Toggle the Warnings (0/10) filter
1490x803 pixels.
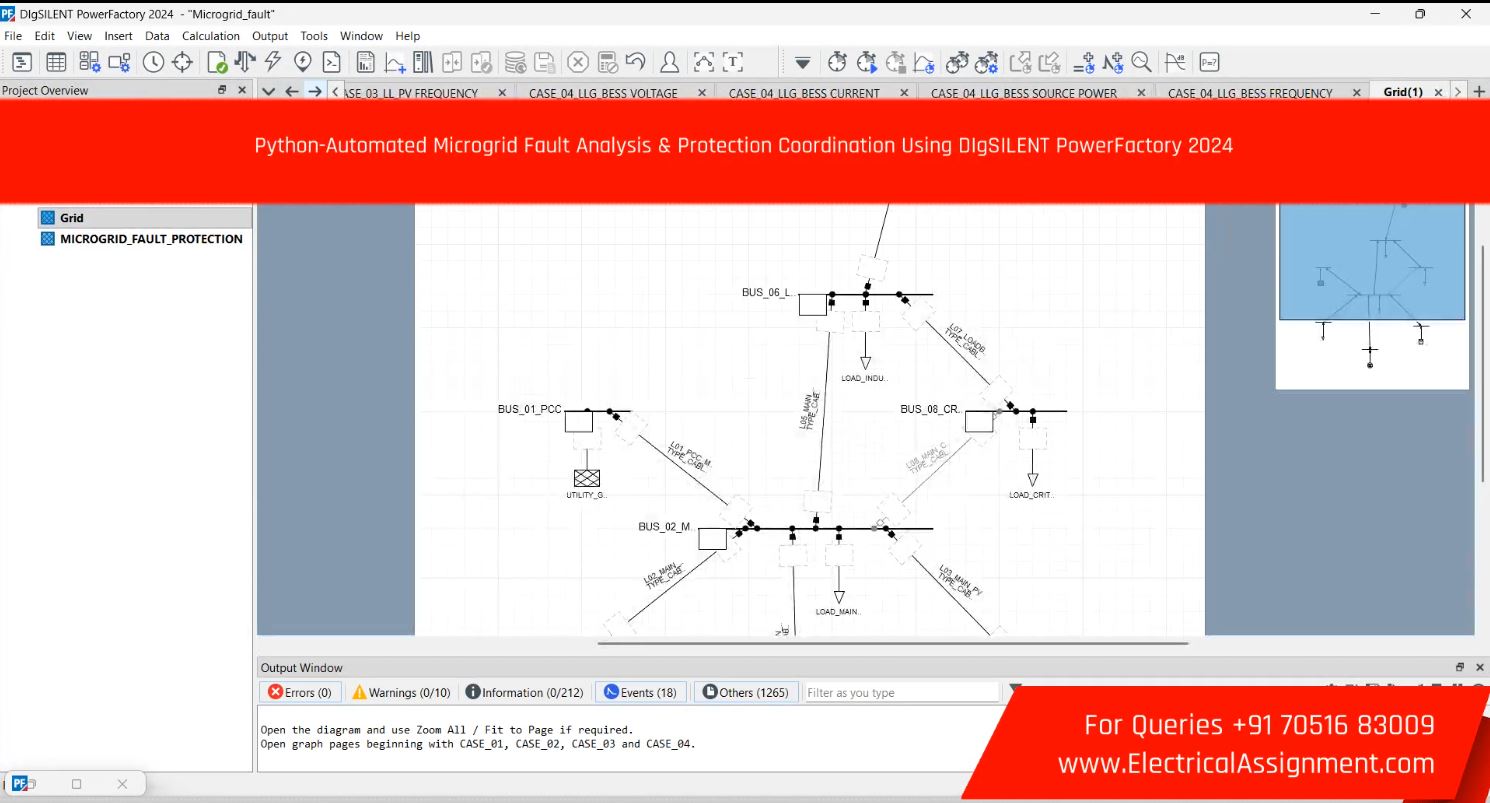(401, 692)
